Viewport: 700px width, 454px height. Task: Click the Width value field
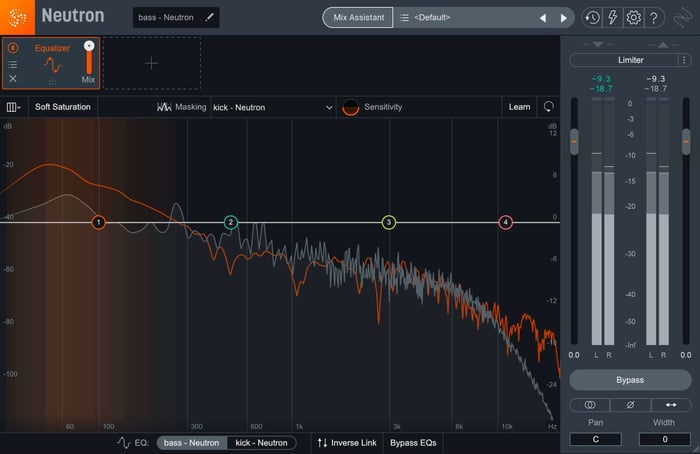(x=664, y=439)
